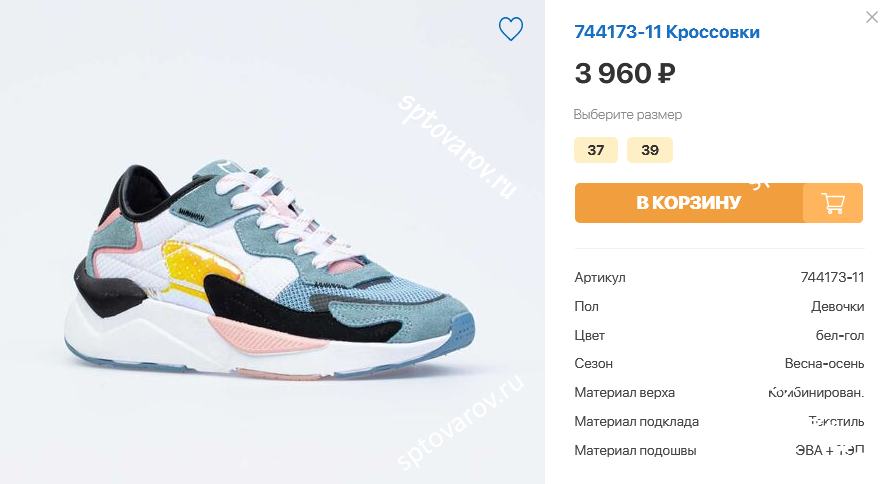Screen dimensions: 885x484
Task: Click the Артикул value 744173-11
Action: click(x=832, y=278)
